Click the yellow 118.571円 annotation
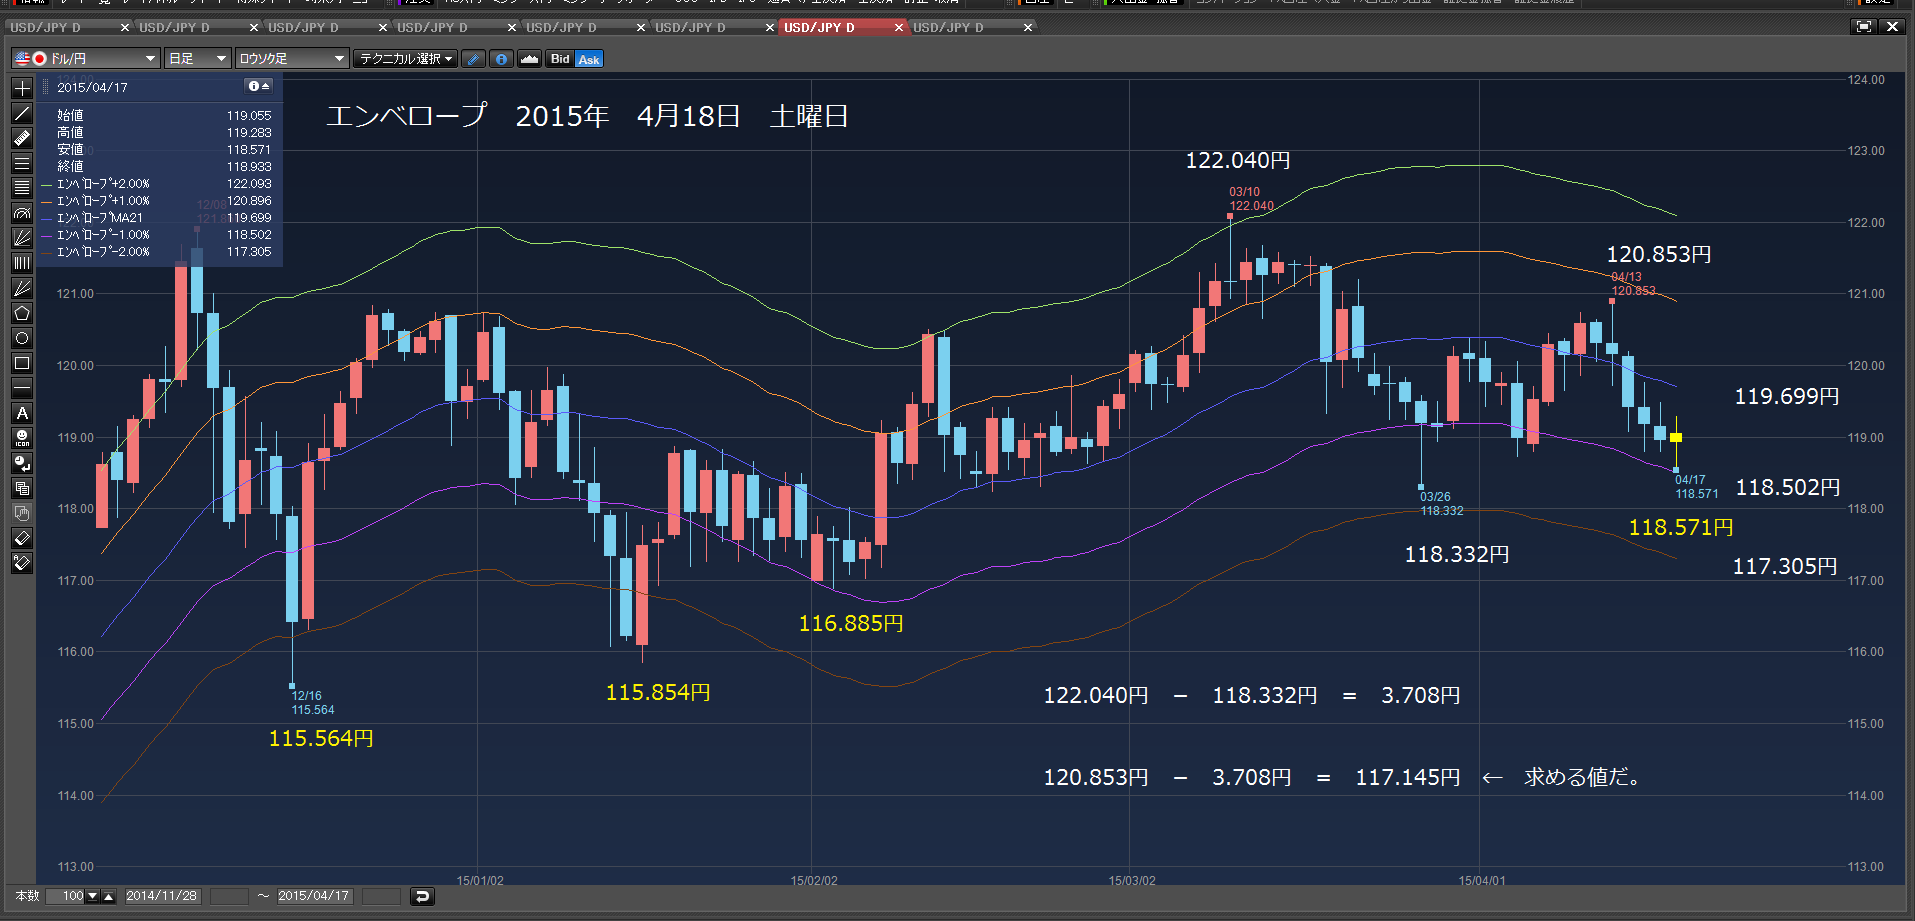 (x=1681, y=527)
